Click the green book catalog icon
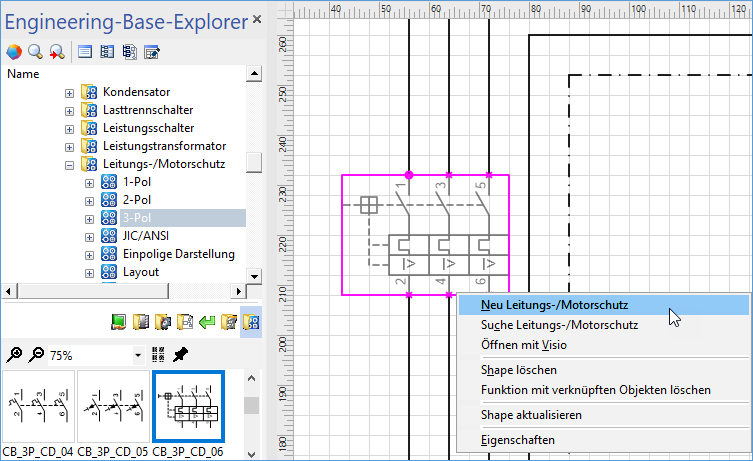 (x=119, y=322)
